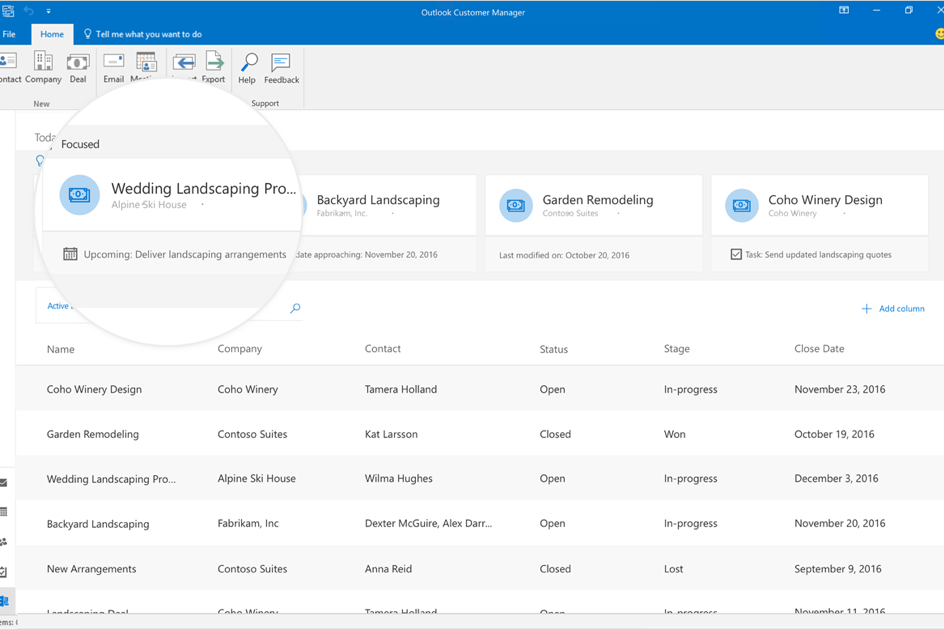Click the Garden Remodeling deal card icon
Screen dimensions: 944x630
tap(516, 205)
